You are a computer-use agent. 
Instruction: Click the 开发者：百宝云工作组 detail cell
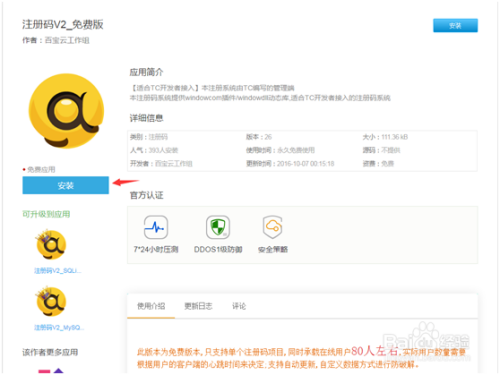pos(161,164)
